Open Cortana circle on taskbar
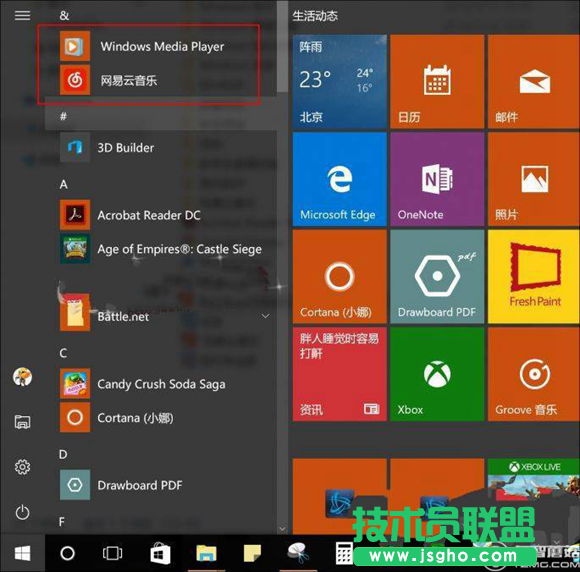The image size is (580, 572). [67, 554]
